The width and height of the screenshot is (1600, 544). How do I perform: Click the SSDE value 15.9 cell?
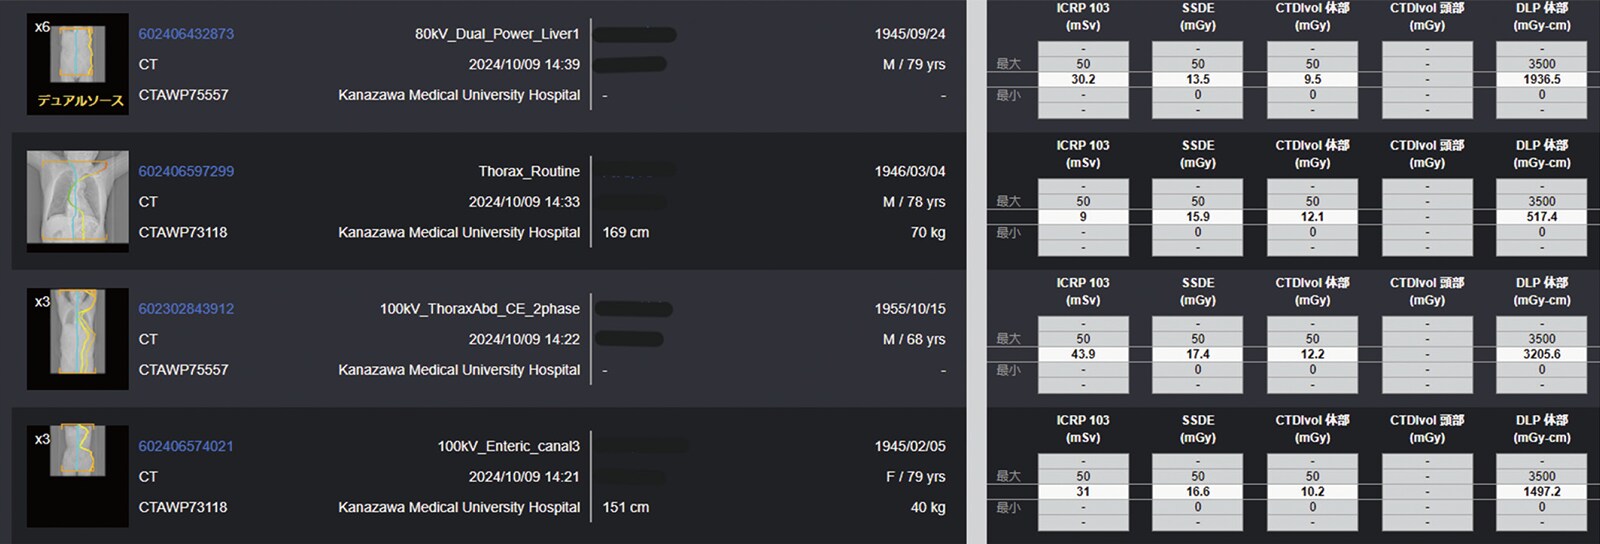pos(1198,217)
